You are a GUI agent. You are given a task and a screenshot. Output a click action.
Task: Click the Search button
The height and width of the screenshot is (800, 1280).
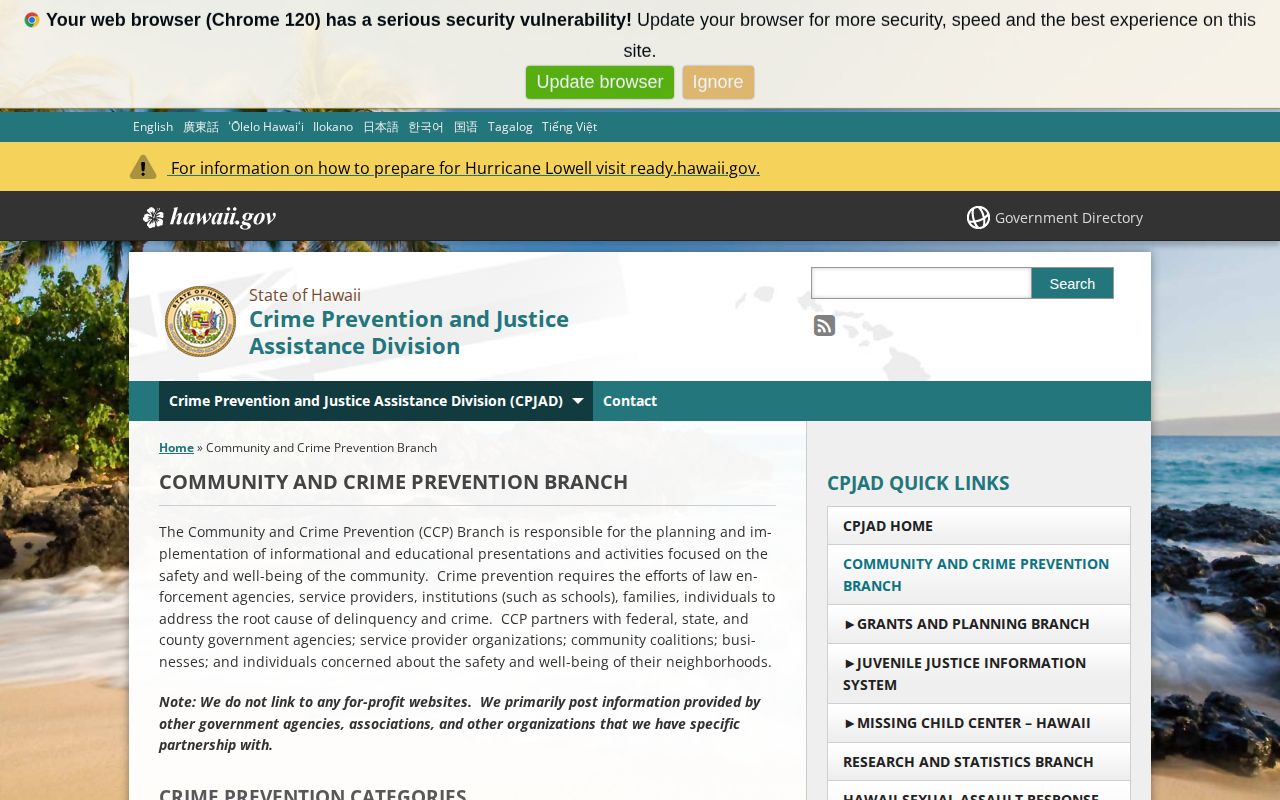1072,283
